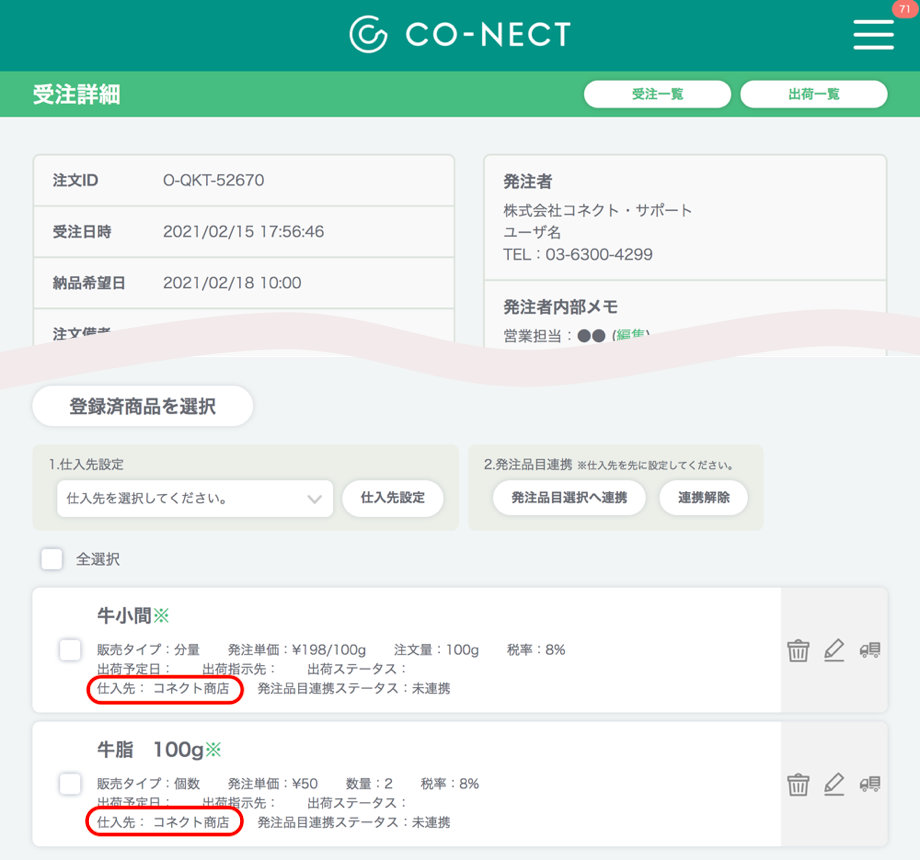This screenshot has height=860, width=920.
Task: Click the 登録済商品を選択 button
Action: [142, 406]
